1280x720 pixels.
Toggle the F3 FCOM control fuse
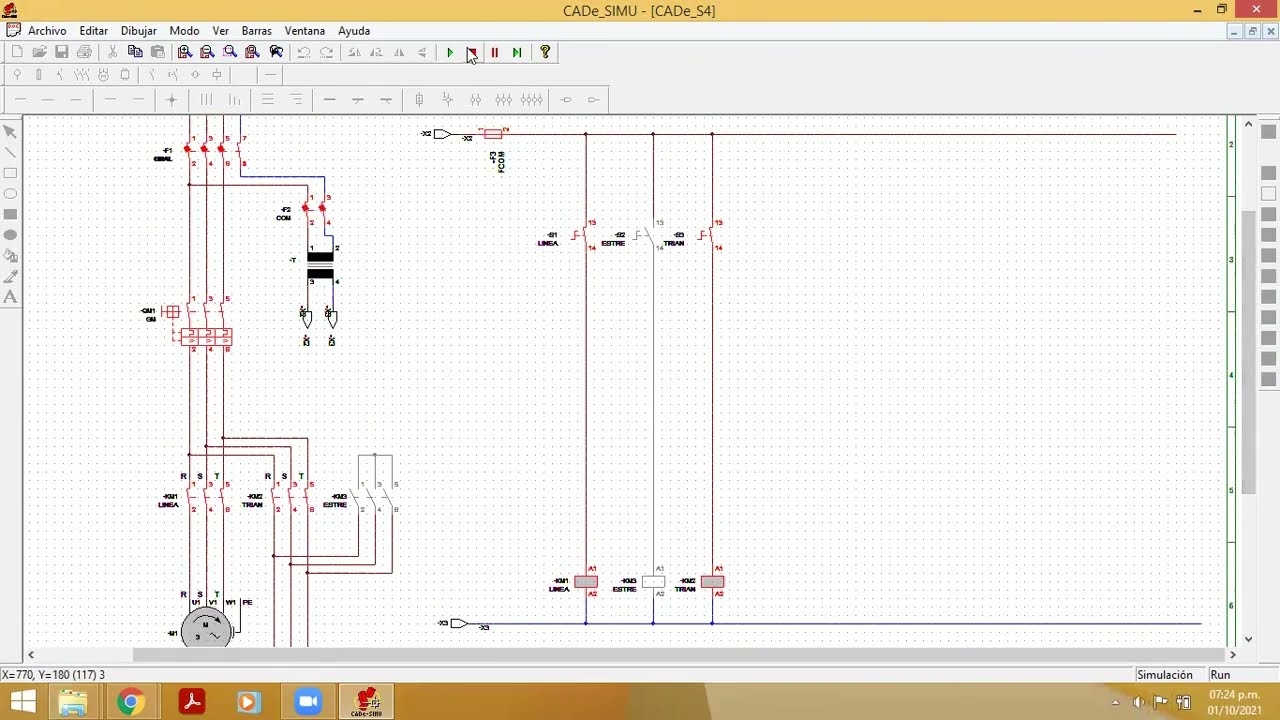click(x=493, y=133)
